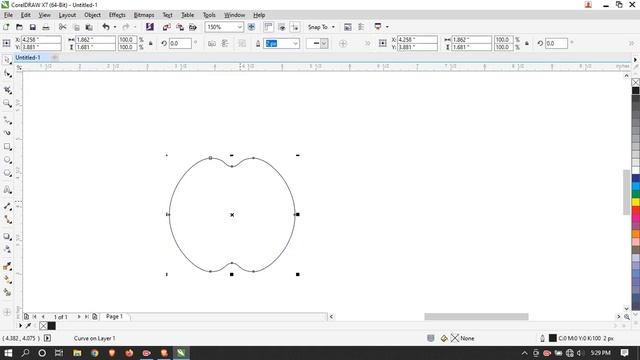Open the zoom level dropdown at 150%
The width and height of the screenshot is (640, 360).
pos(239,27)
